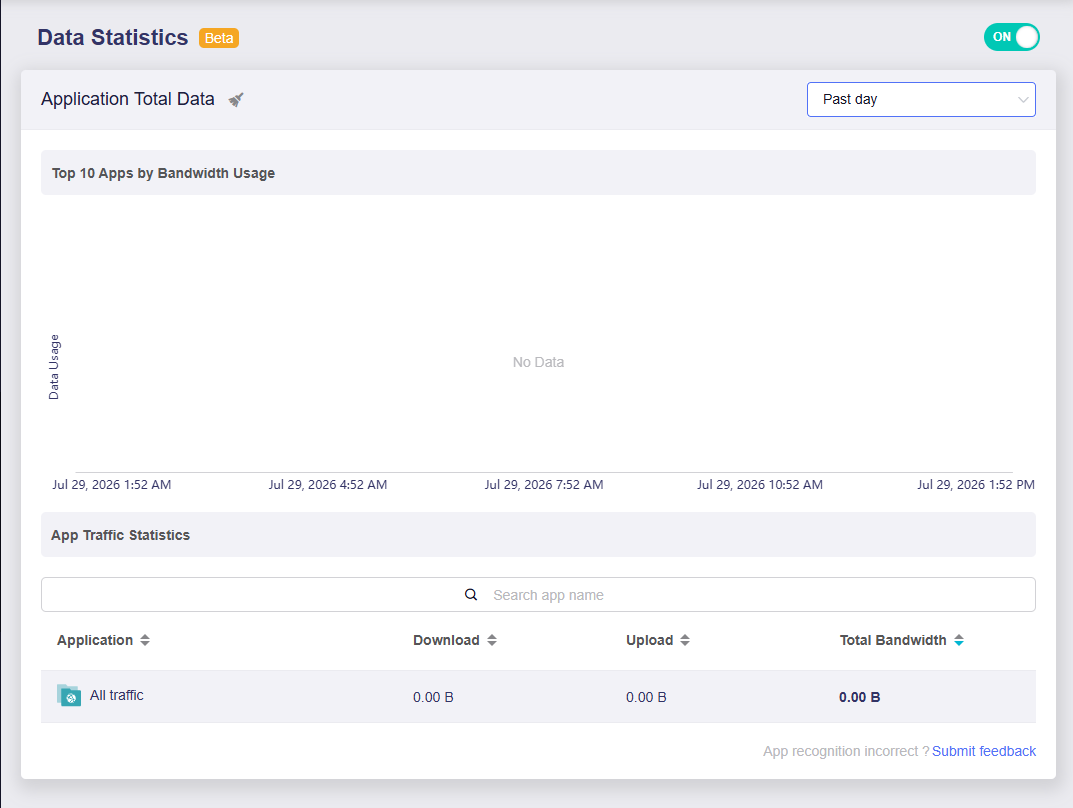Image resolution: width=1073 pixels, height=808 pixels.
Task: Click the All traffic folder icon
Action: tap(68, 695)
